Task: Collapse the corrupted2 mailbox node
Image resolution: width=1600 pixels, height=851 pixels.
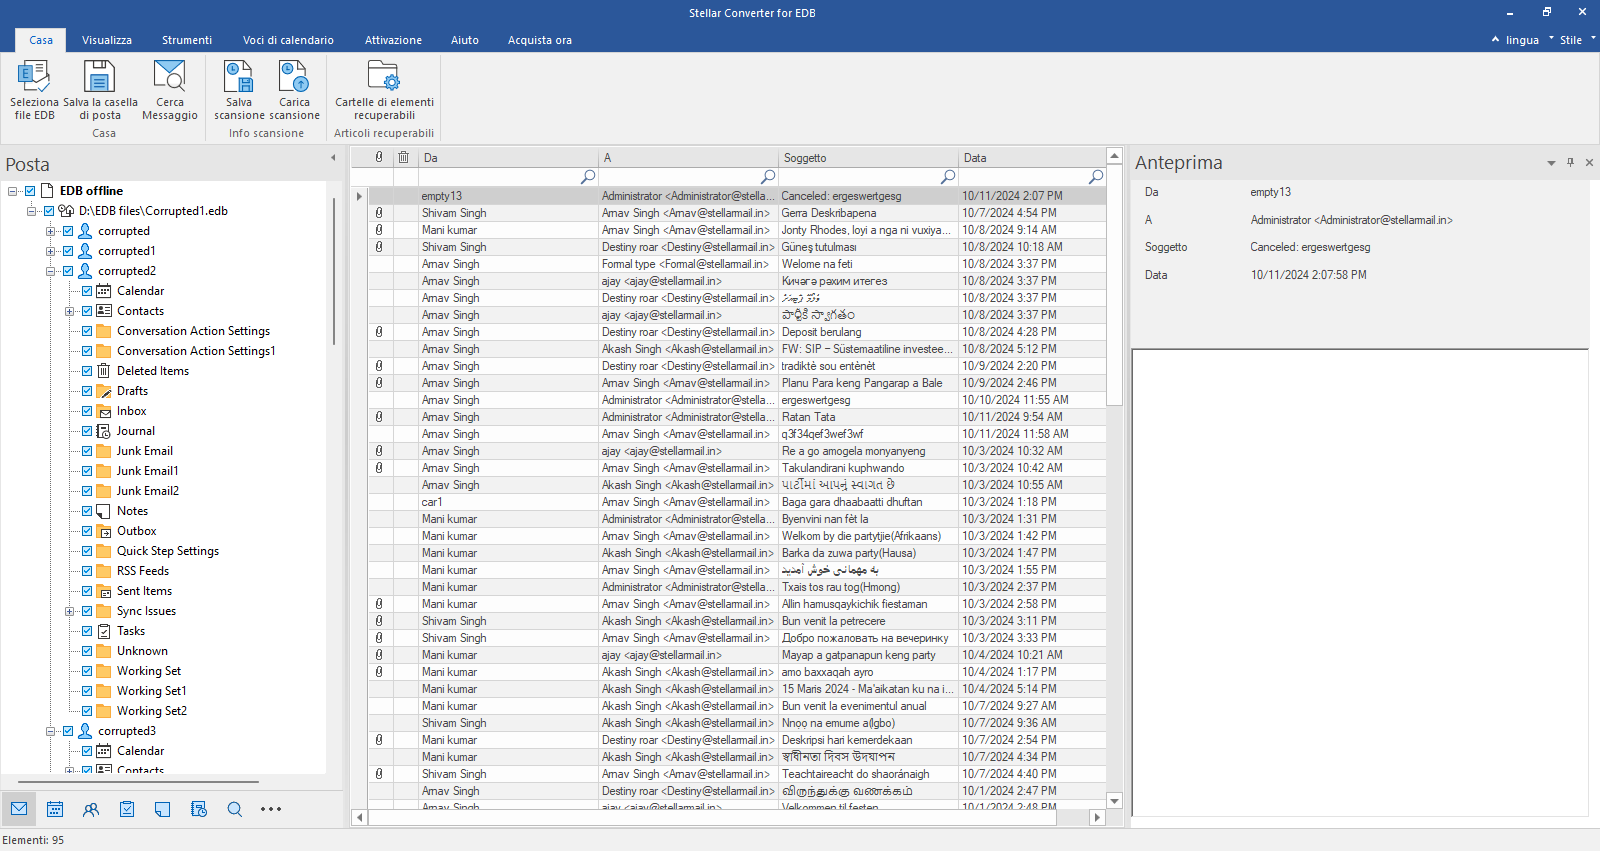Action: click(50, 271)
